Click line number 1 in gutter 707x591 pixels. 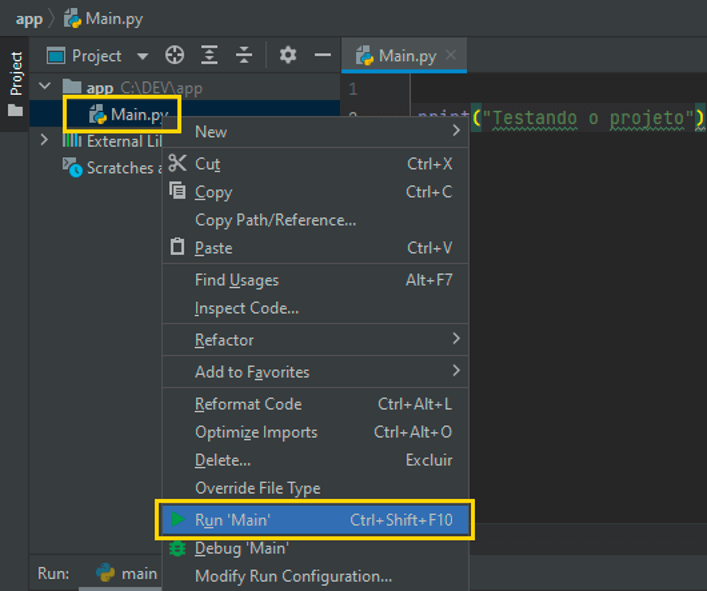point(353,88)
